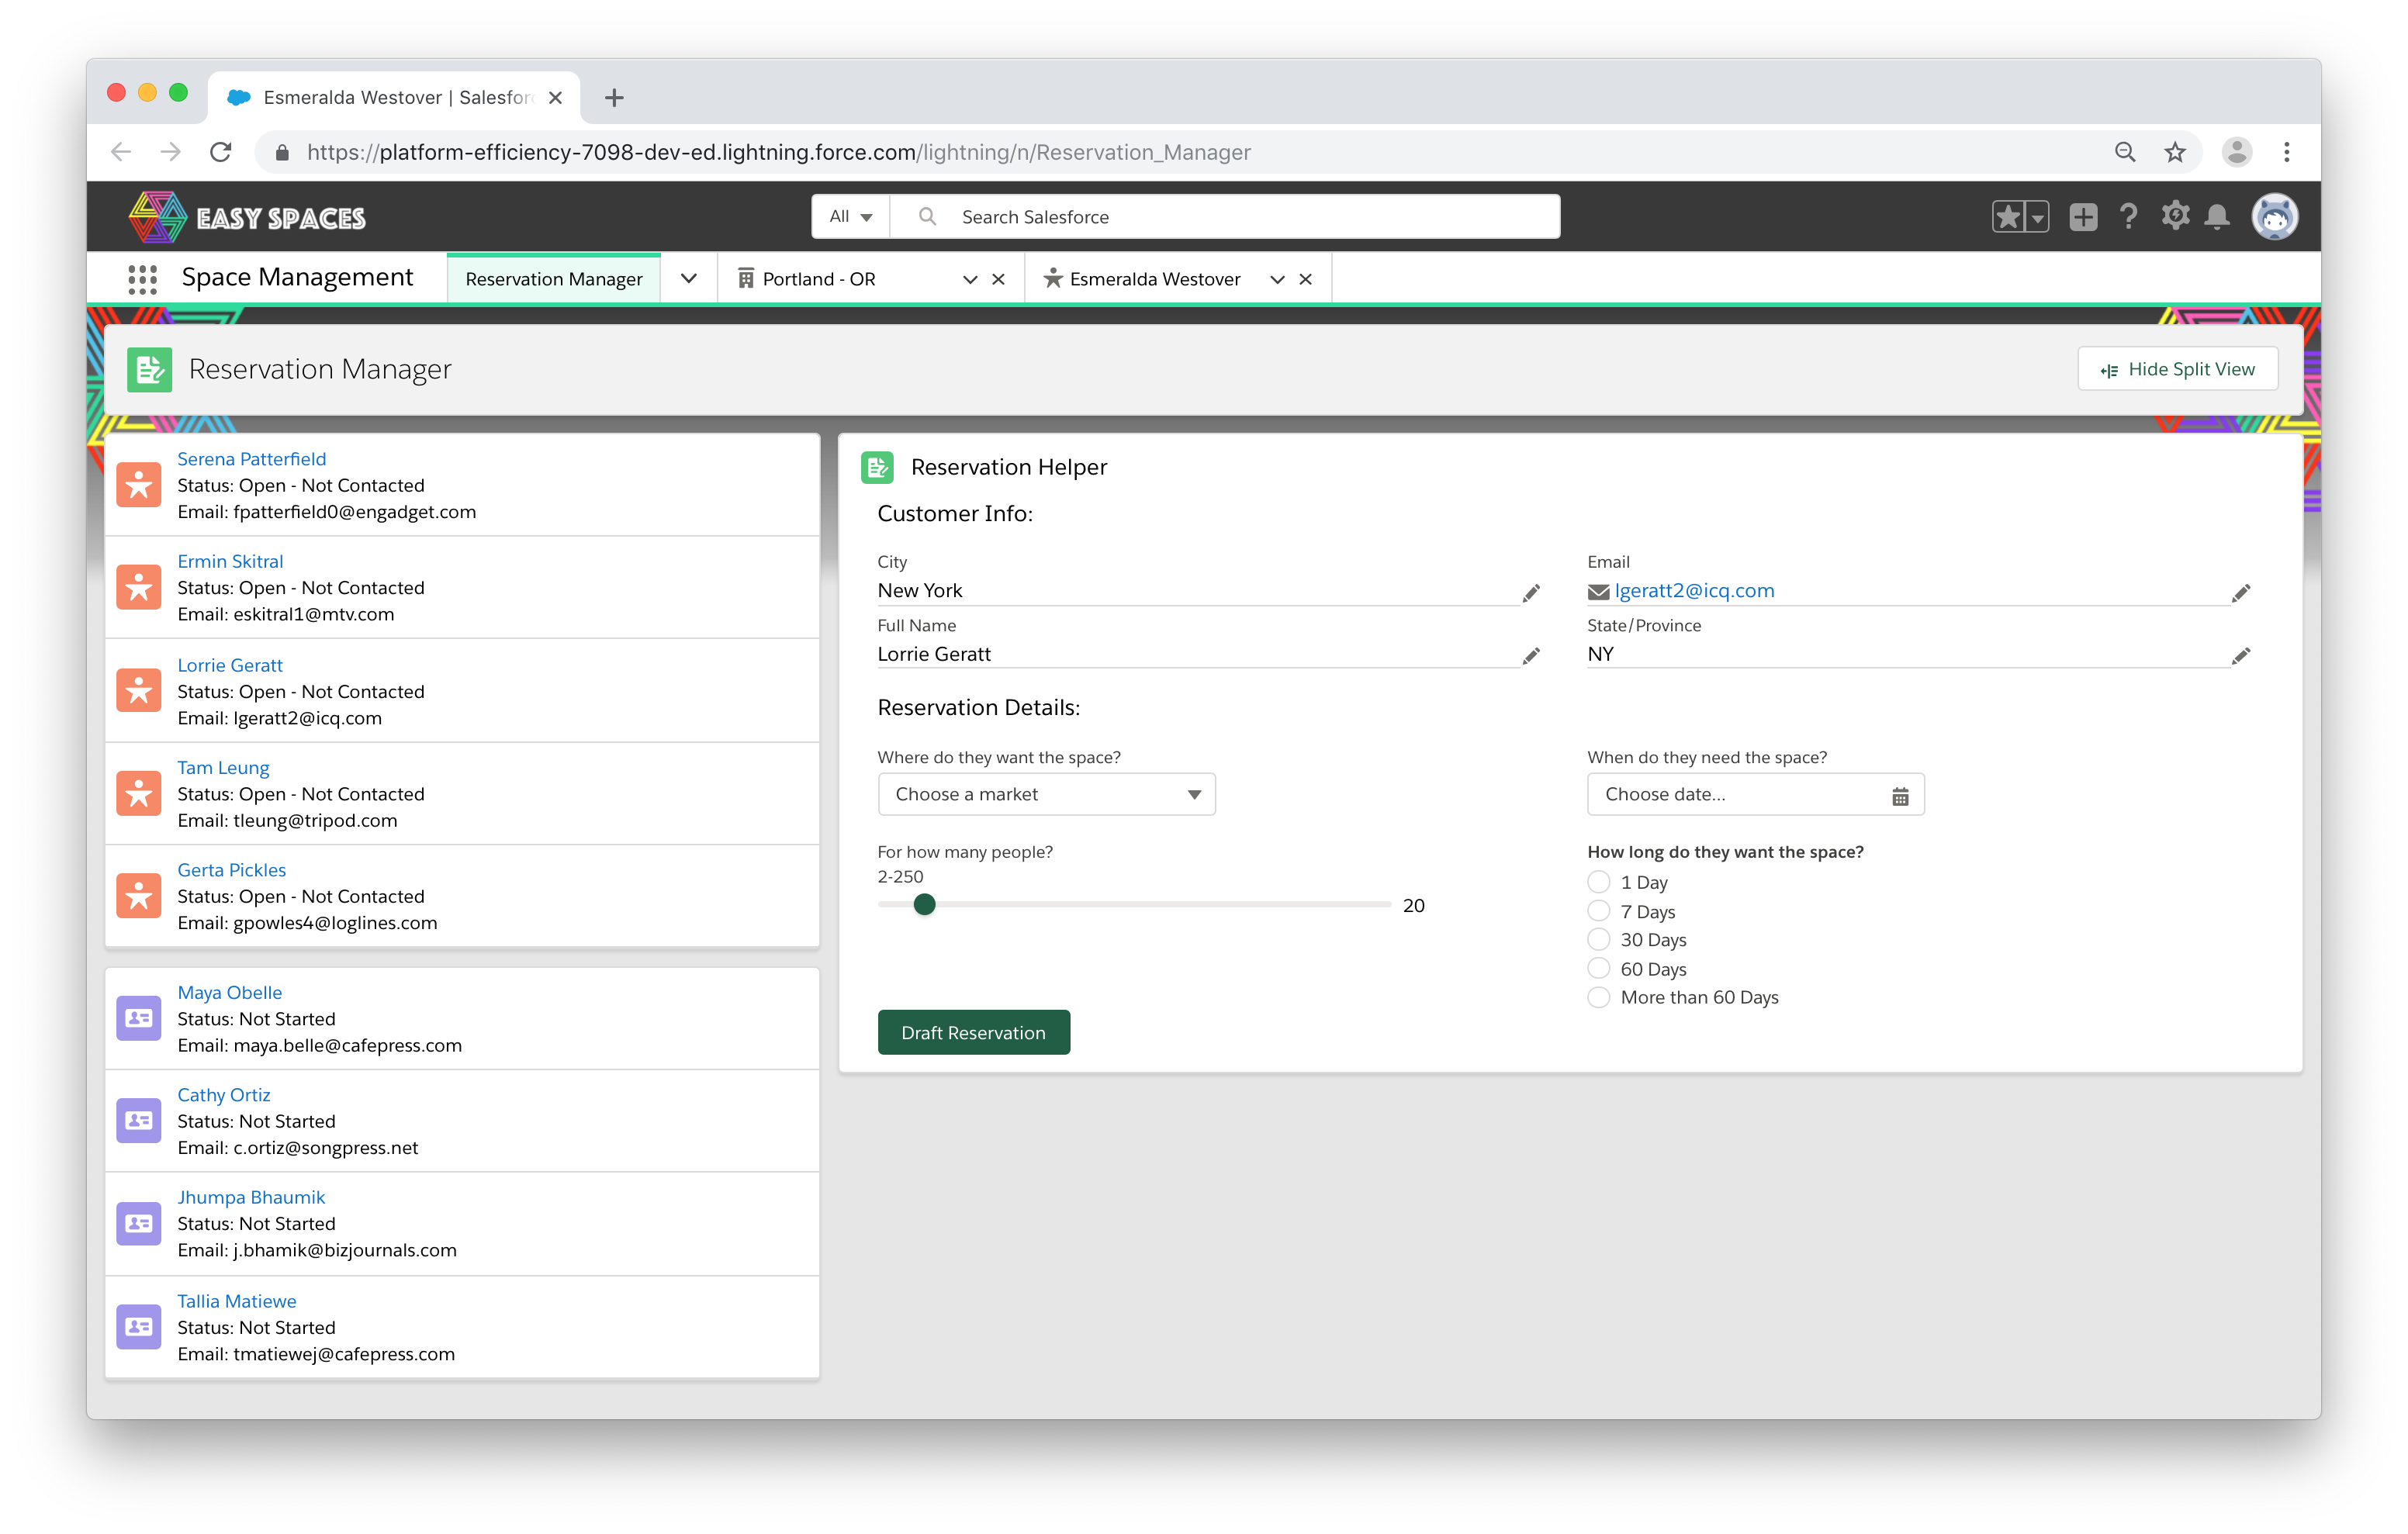Viewport: 2408px width, 1534px height.
Task: Open the Reservation Manager tab chevron menu
Action: pos(688,279)
